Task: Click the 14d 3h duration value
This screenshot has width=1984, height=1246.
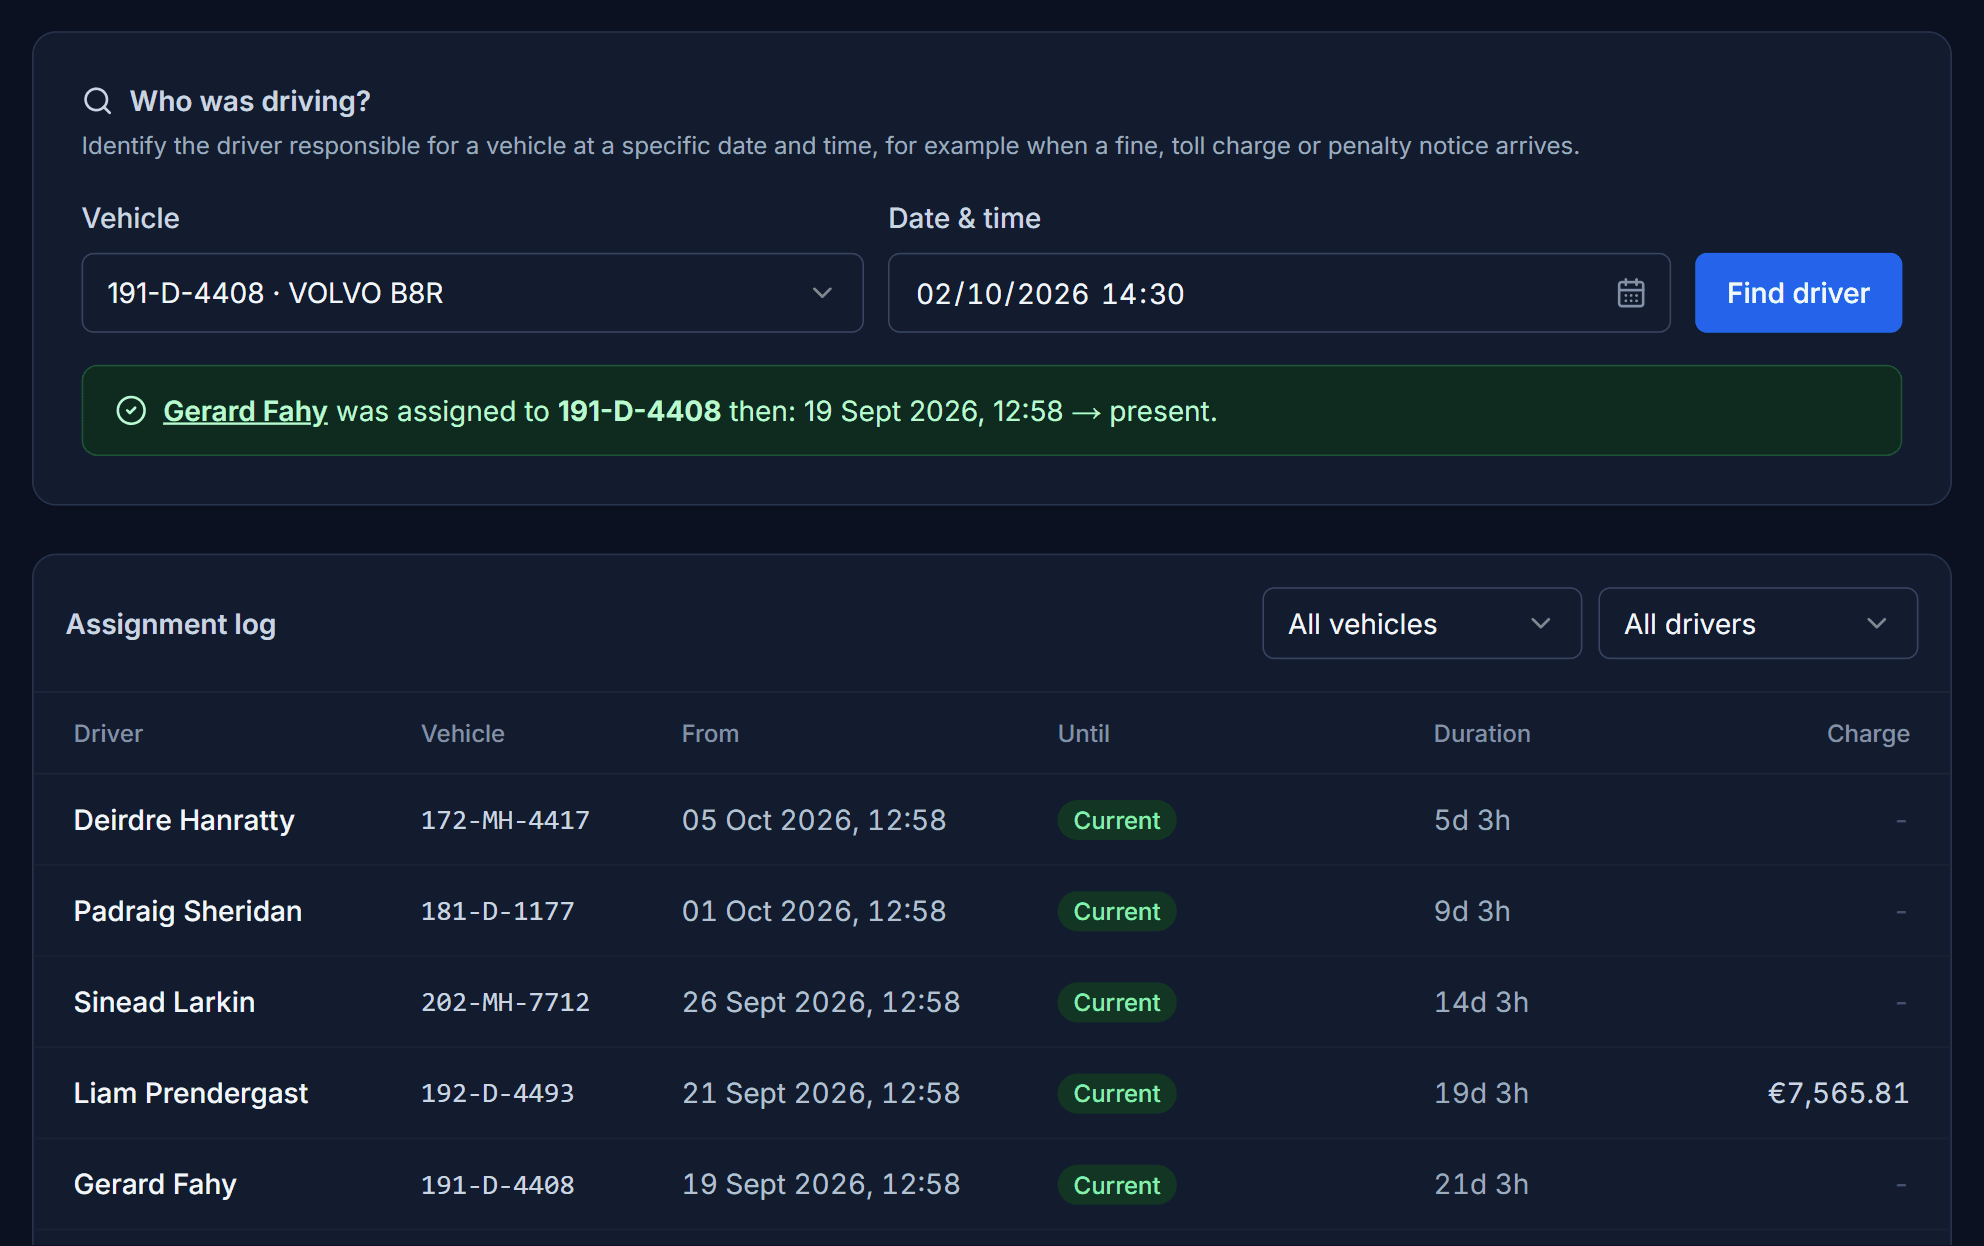Action: click(x=1481, y=1002)
